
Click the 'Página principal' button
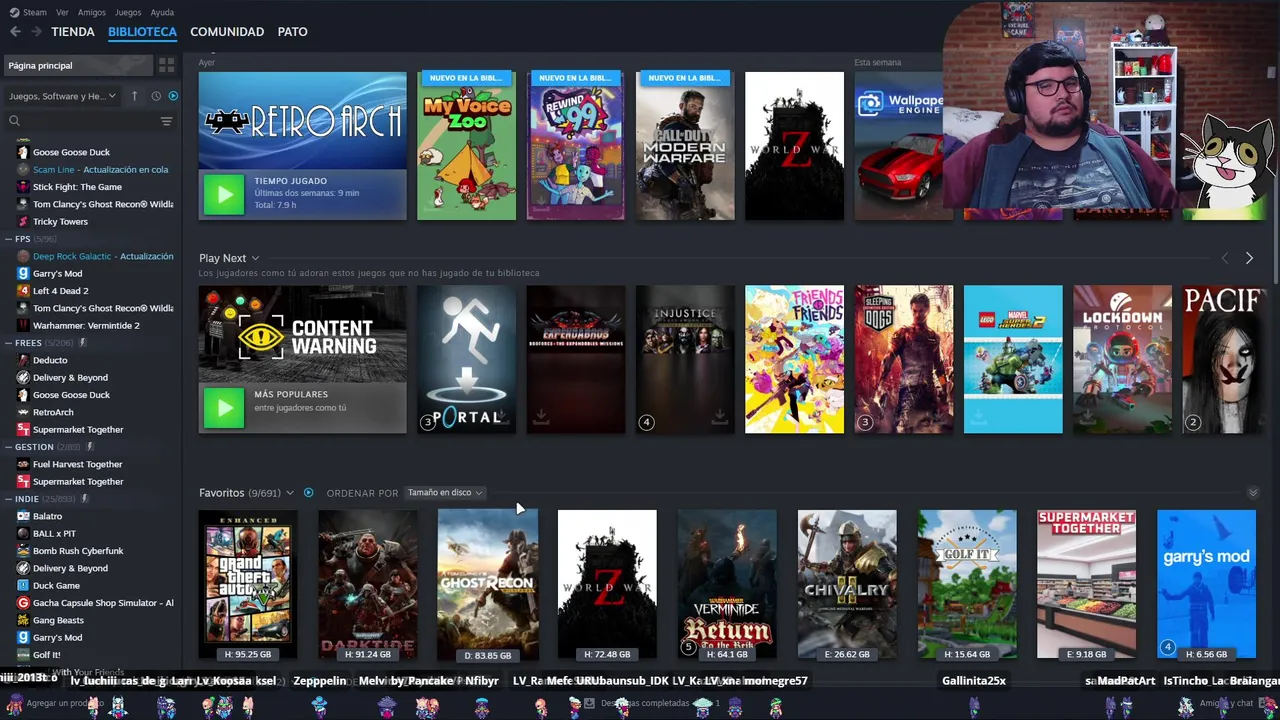coord(78,65)
